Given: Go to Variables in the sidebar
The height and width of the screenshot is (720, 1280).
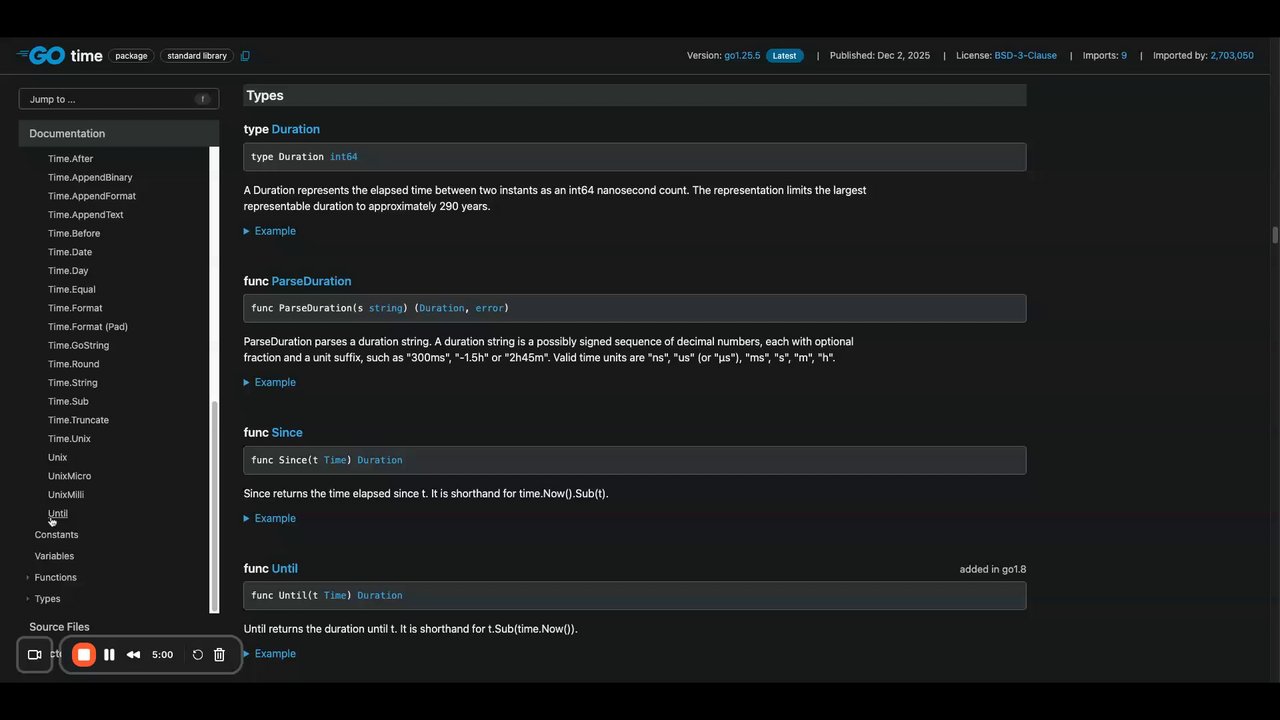Looking at the screenshot, I should pos(54,556).
